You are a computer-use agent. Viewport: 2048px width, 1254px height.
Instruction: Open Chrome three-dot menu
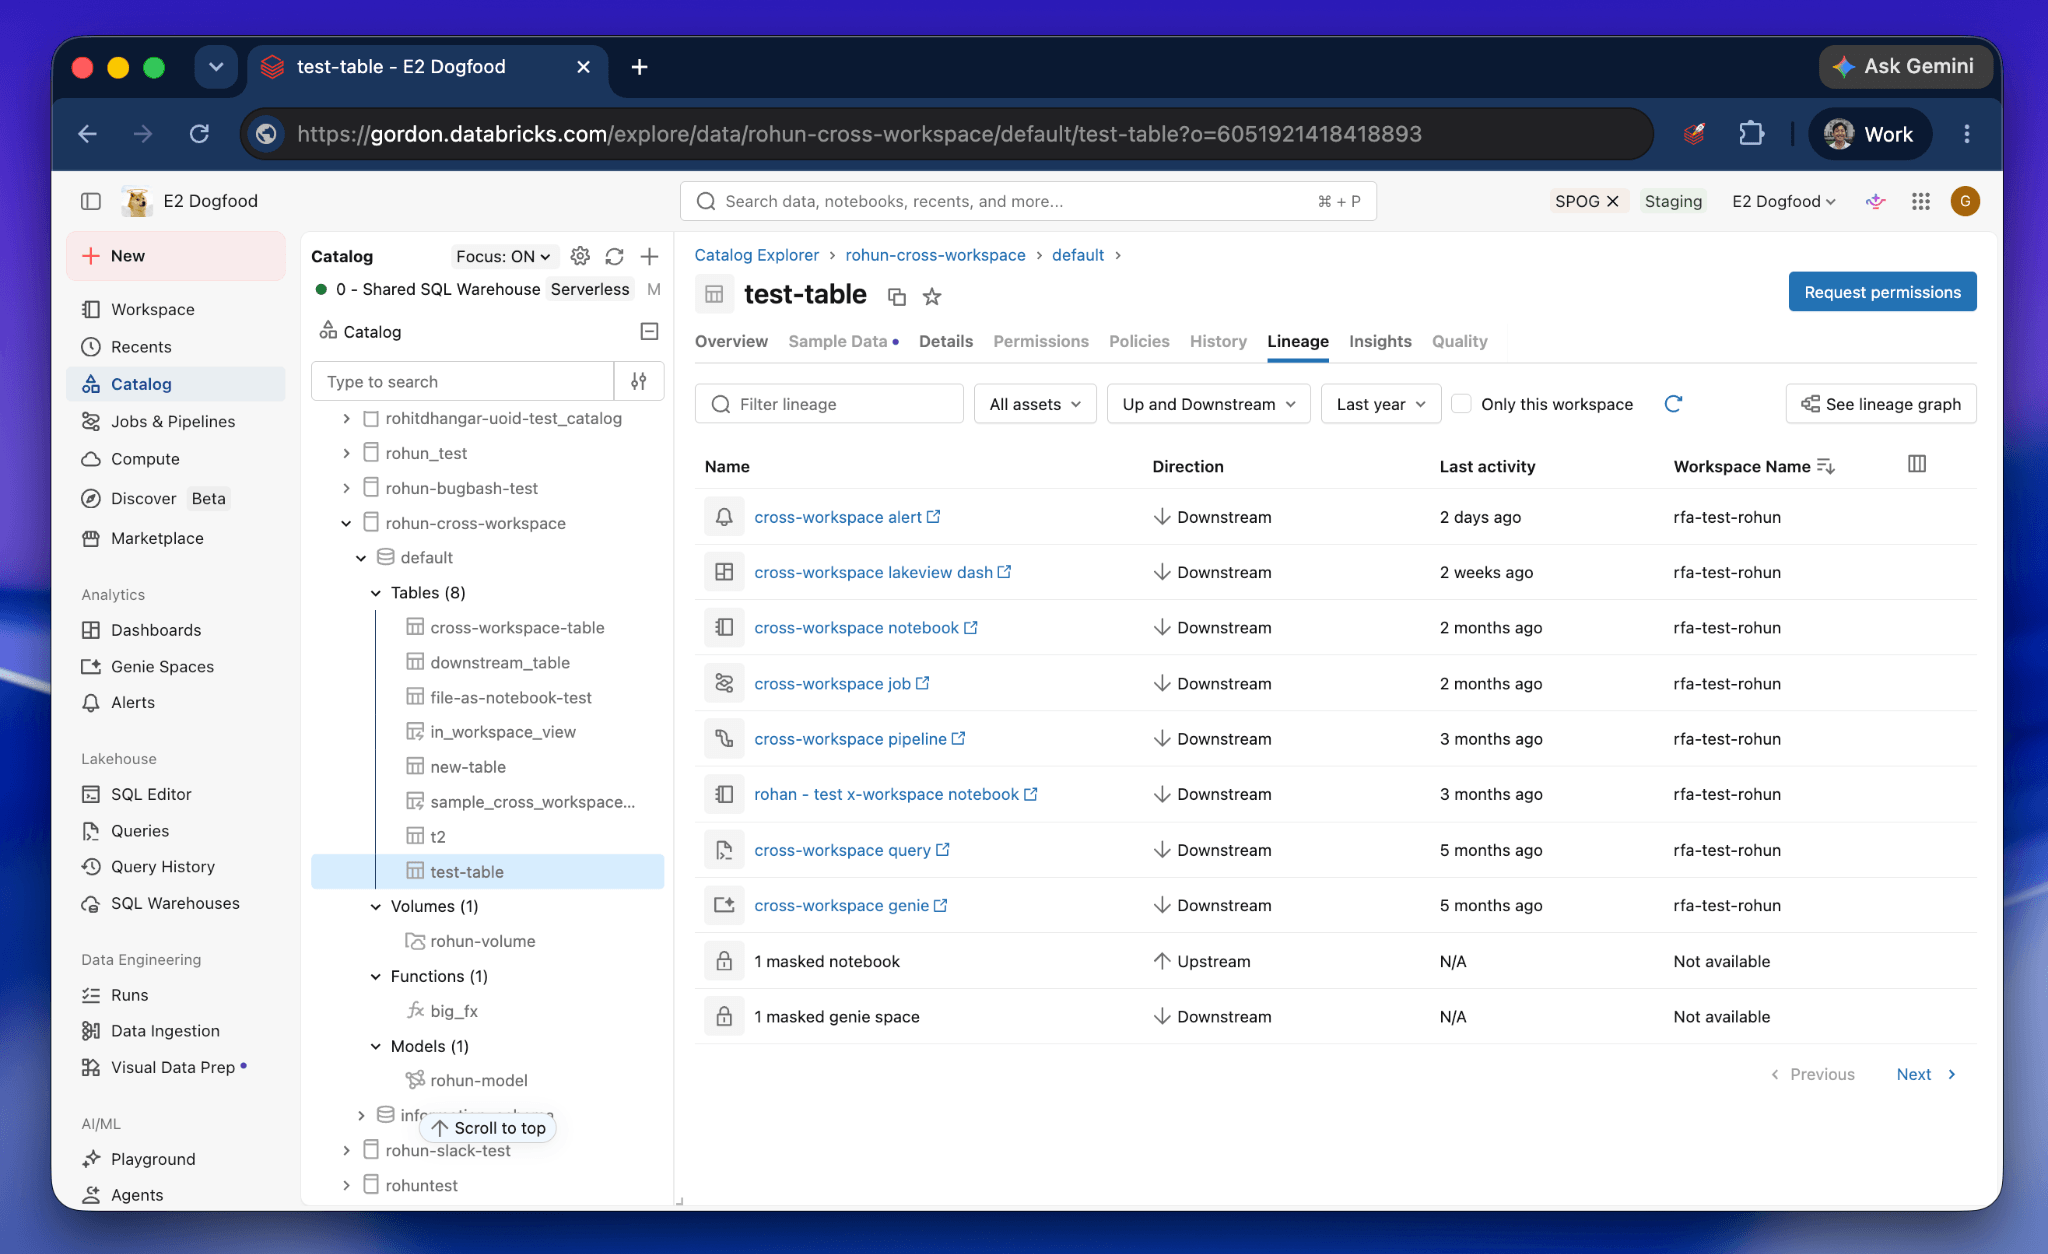1967,134
